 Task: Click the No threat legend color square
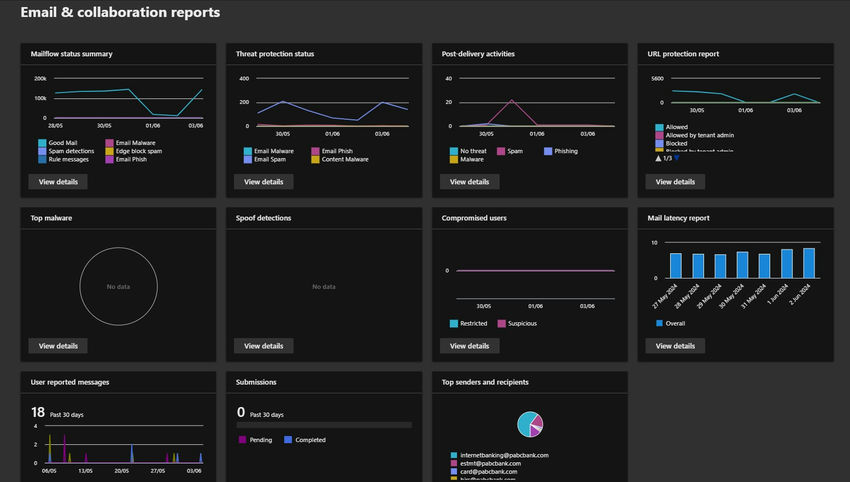[453, 151]
